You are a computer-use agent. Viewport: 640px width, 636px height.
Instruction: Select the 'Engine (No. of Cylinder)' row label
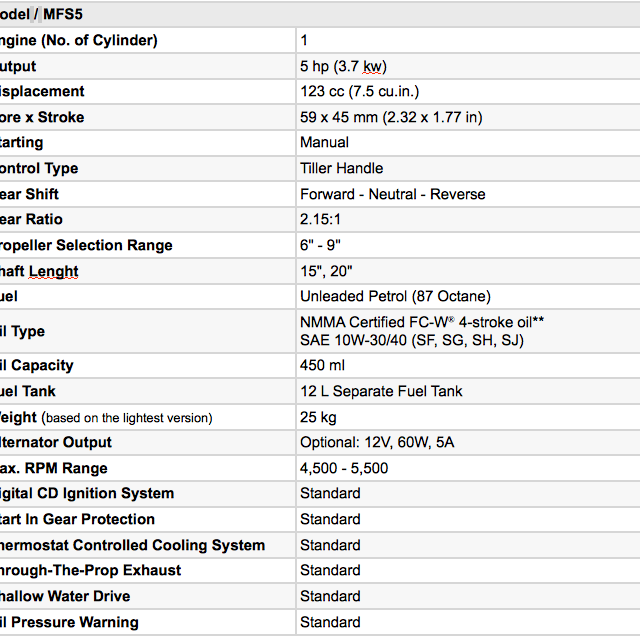(79, 40)
